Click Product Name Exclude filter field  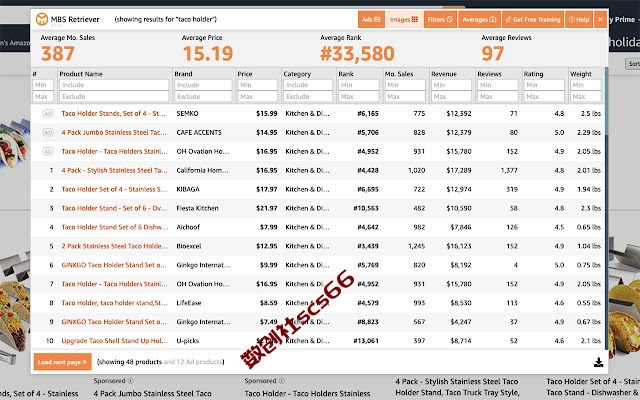point(114,96)
